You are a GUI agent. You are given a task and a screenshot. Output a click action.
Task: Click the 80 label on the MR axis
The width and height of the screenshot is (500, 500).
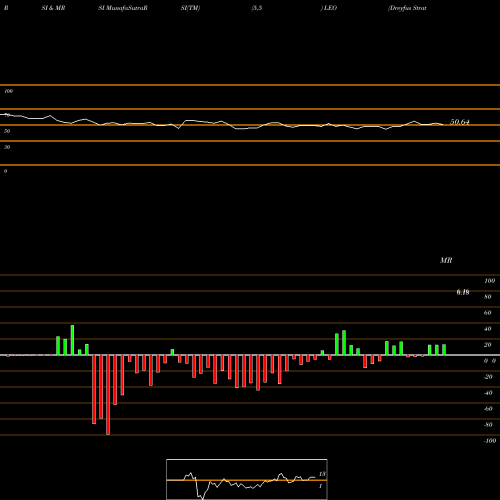tap(488, 297)
